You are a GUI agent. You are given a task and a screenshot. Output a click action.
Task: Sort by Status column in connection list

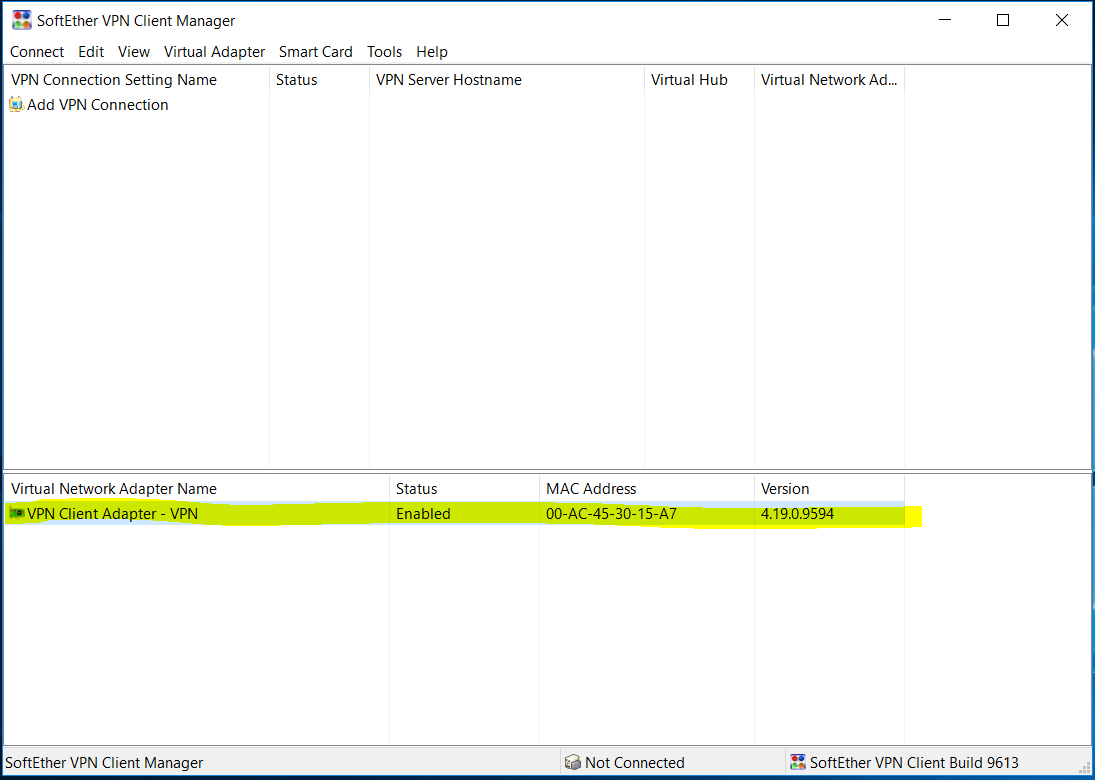(x=319, y=80)
